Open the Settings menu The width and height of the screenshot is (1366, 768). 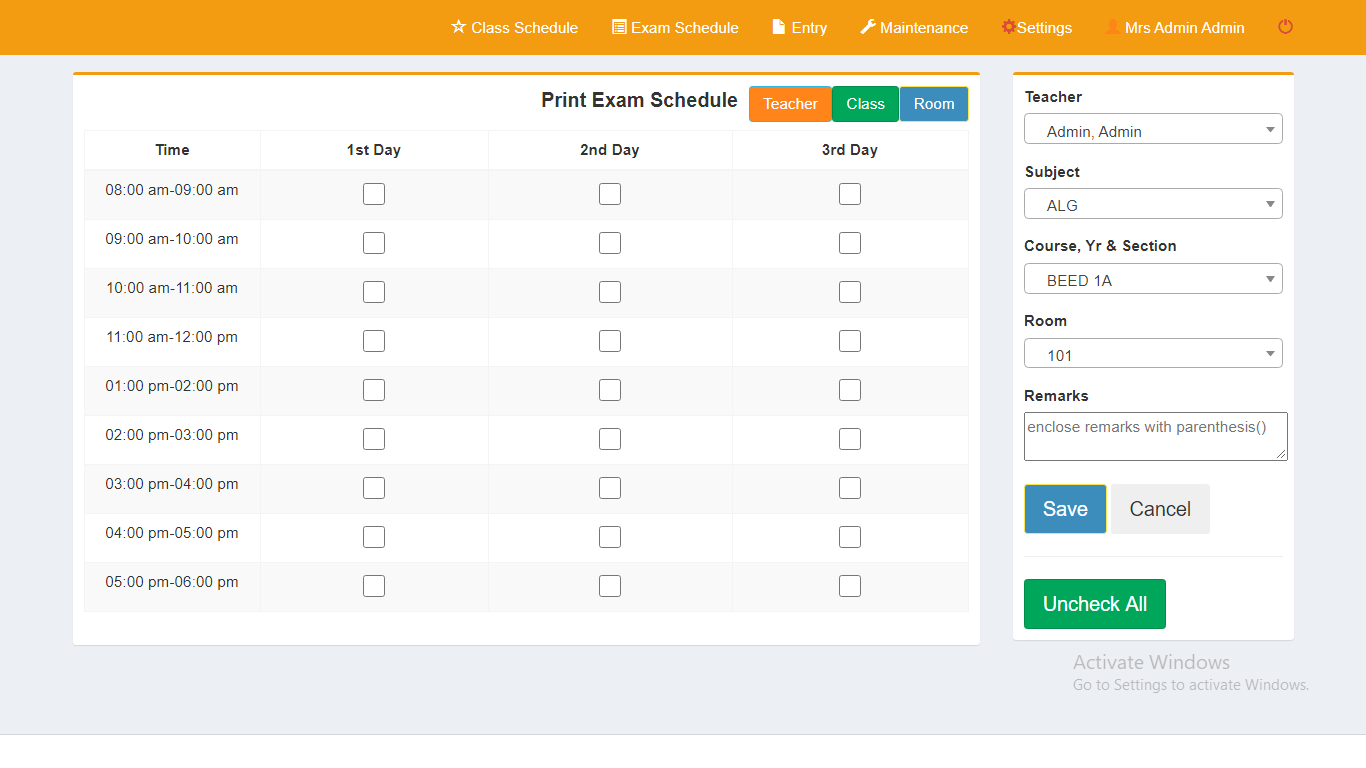[1037, 28]
